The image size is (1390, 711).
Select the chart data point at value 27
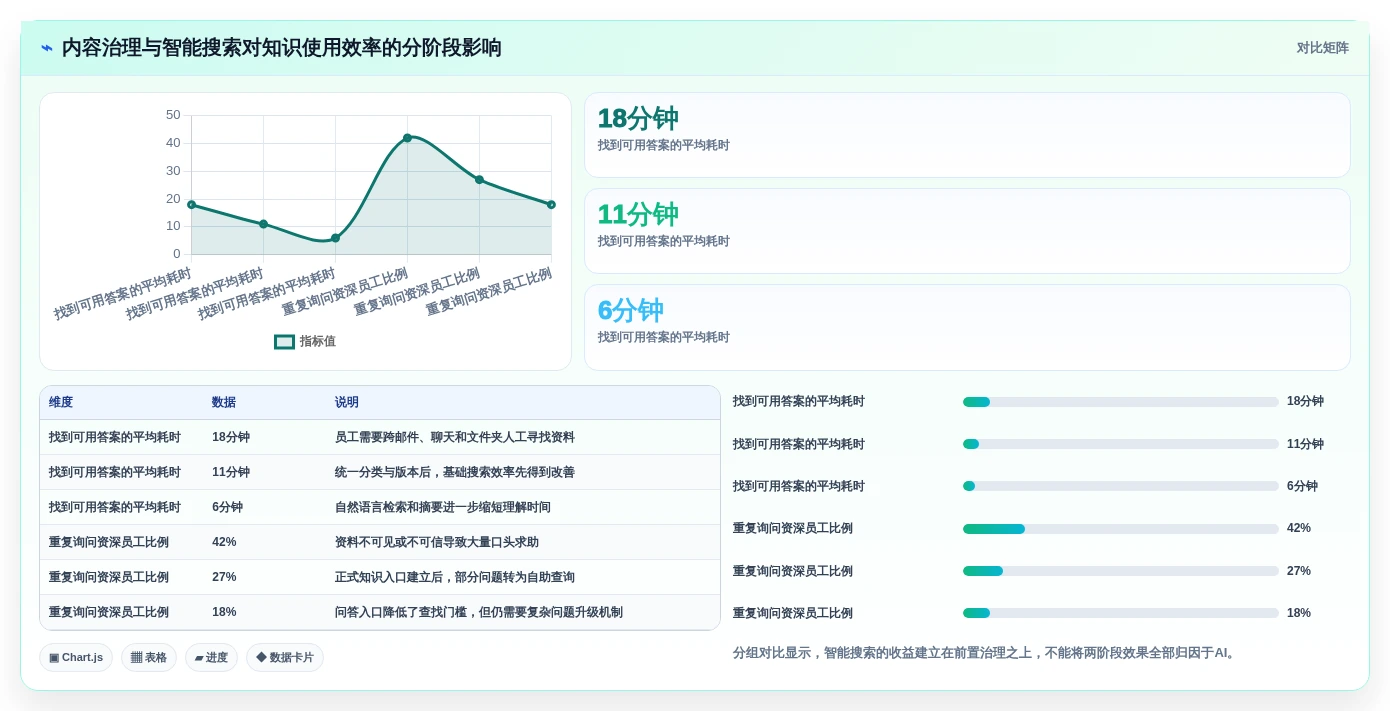pyautogui.click(x=479, y=180)
